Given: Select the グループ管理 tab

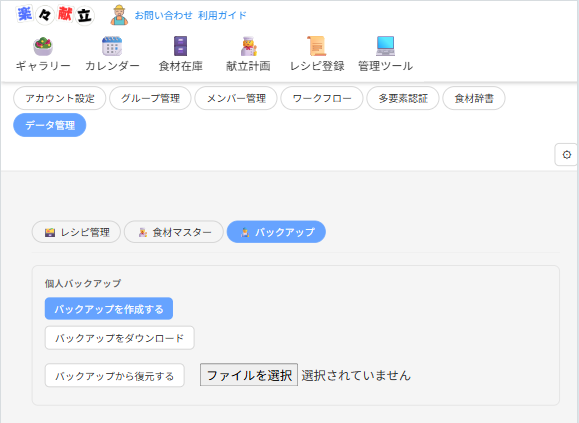Looking at the screenshot, I should click(150, 98).
